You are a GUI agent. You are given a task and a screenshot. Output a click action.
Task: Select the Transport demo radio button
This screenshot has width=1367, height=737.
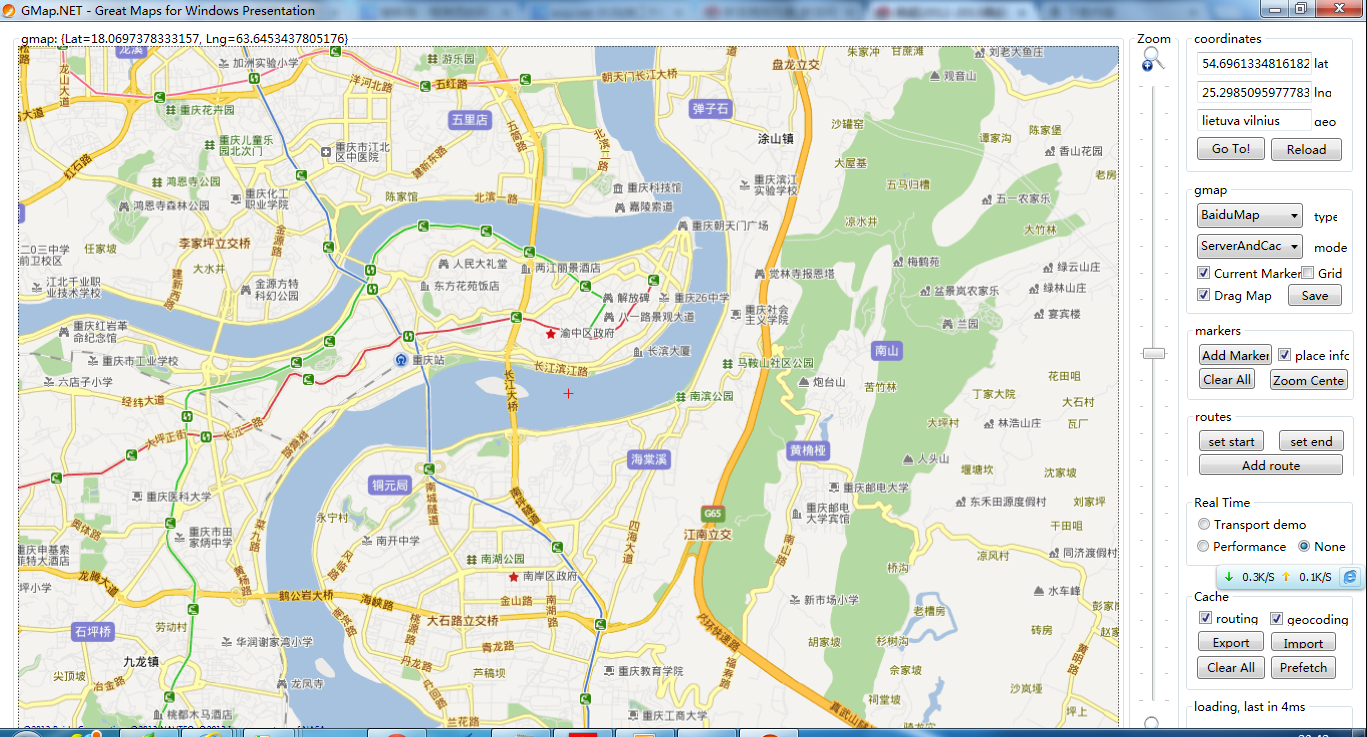[1204, 524]
